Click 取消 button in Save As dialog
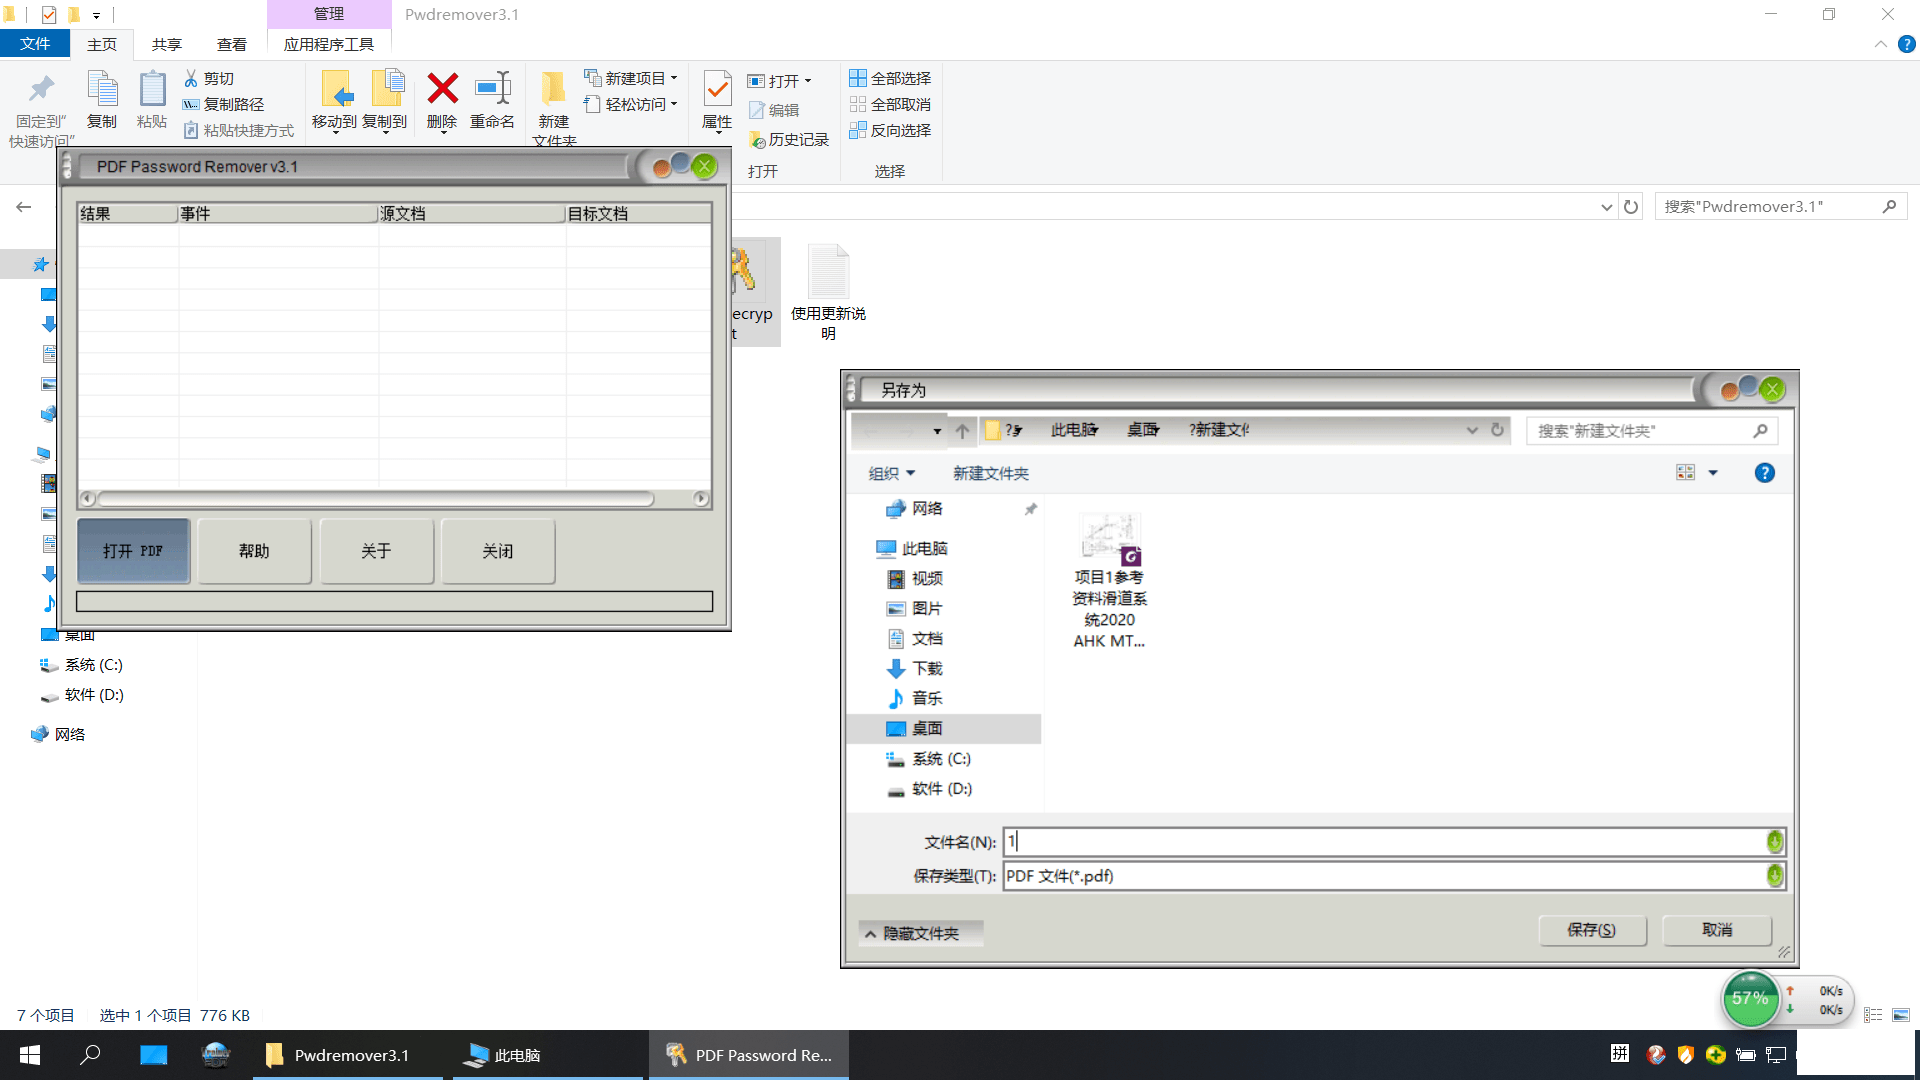The width and height of the screenshot is (1920, 1080). pos(1717,930)
